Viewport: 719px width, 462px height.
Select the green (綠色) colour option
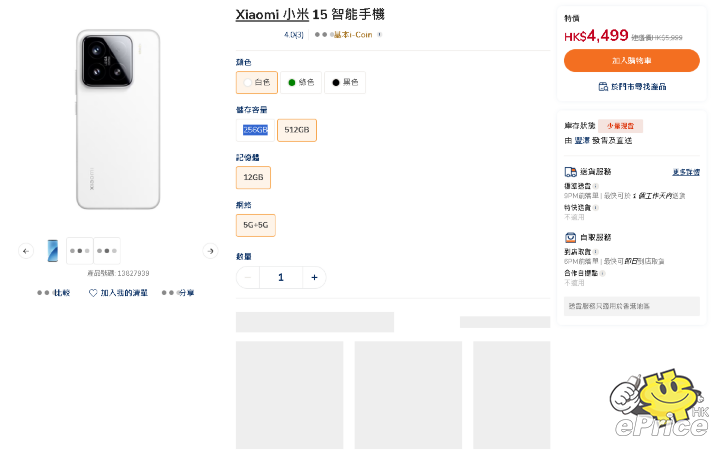click(300, 82)
